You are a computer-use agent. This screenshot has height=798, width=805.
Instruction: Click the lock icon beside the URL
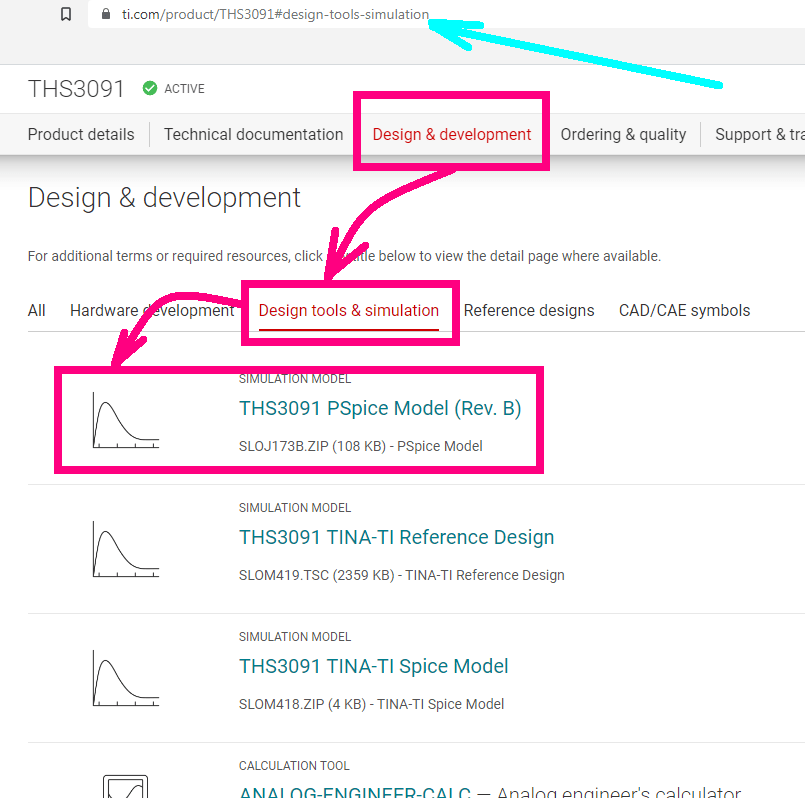[106, 14]
